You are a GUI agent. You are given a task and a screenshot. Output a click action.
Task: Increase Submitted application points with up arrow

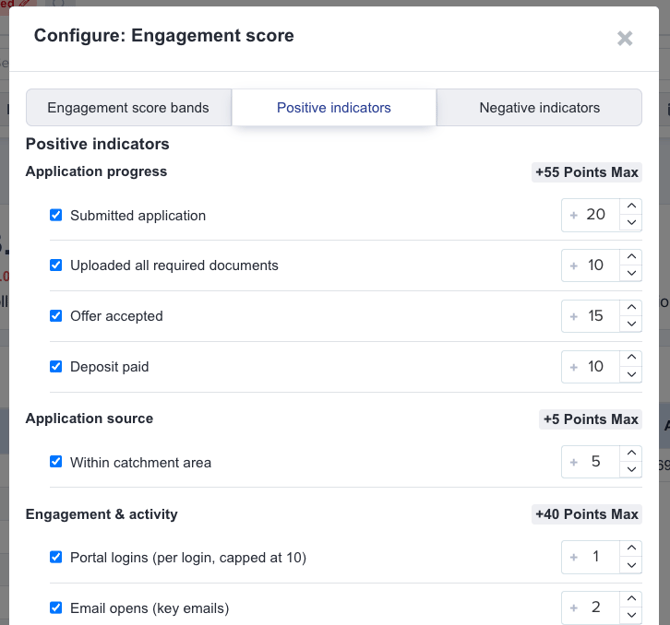tap(631, 206)
